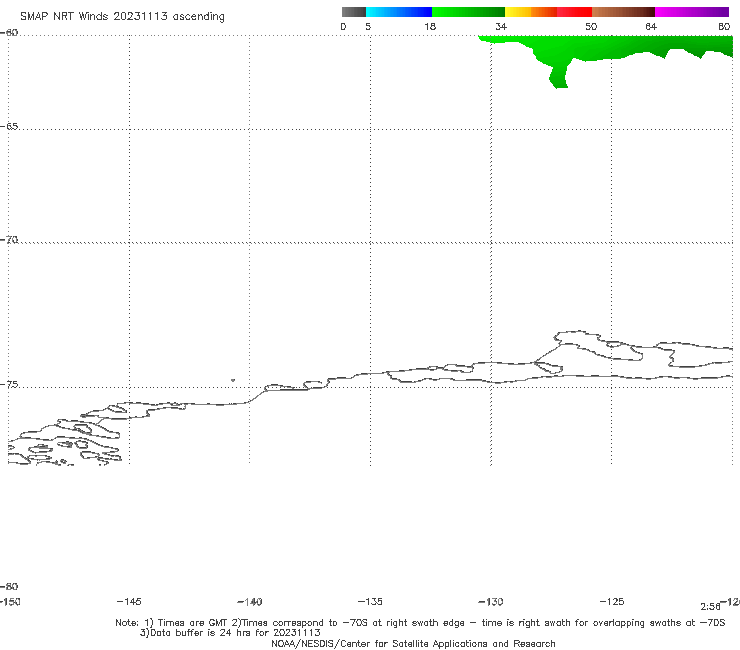
Task: Click the color bar label '64'
Action: click(651, 26)
